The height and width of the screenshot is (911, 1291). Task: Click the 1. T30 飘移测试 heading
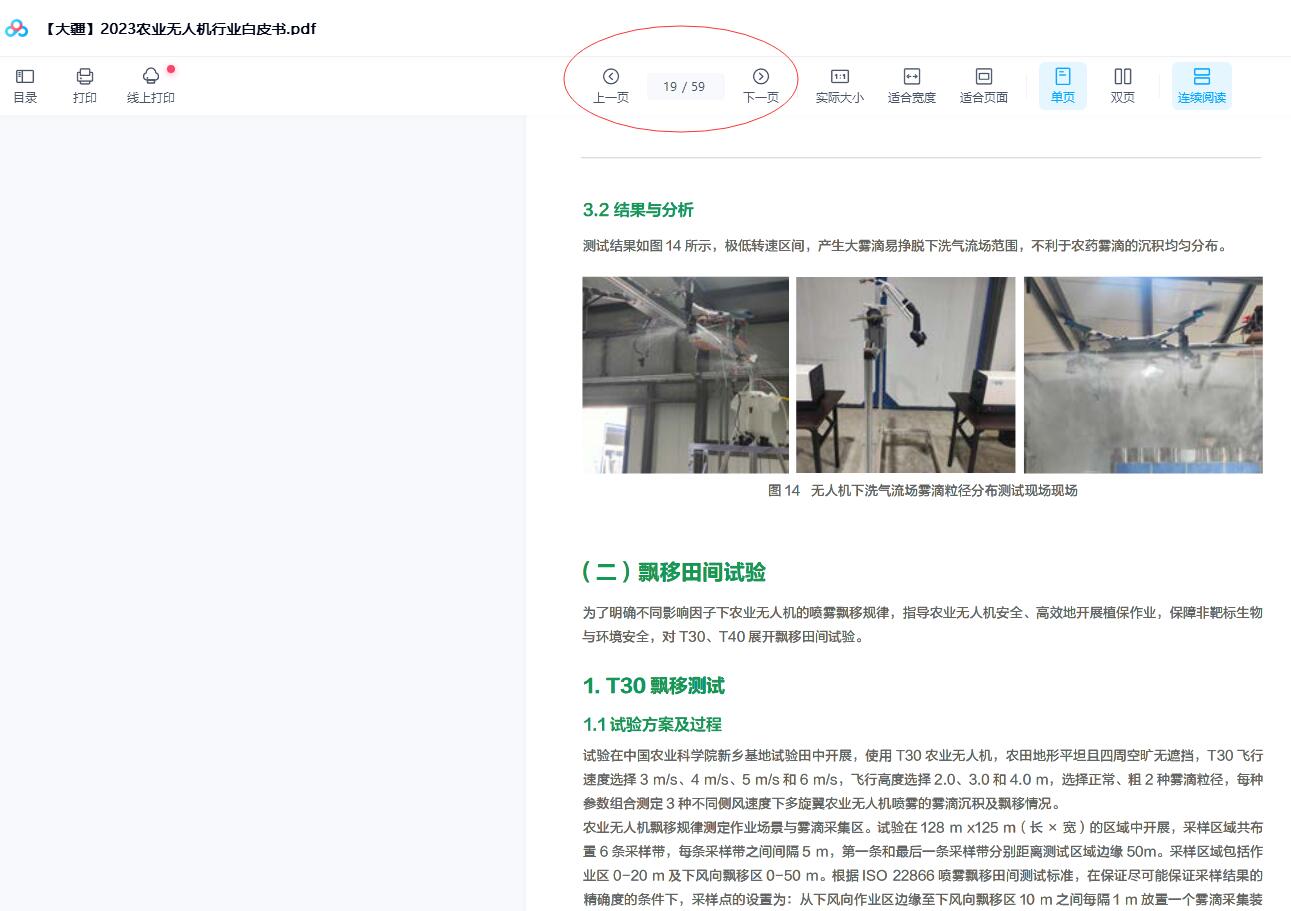tap(653, 686)
